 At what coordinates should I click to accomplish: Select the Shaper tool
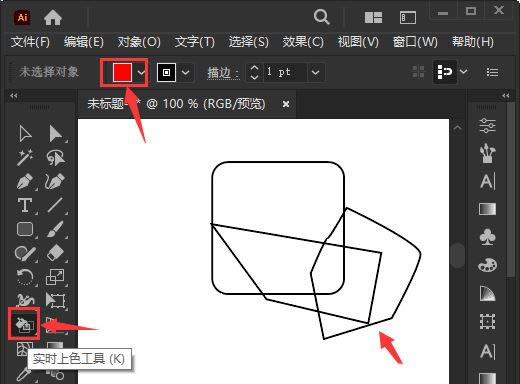coord(25,253)
